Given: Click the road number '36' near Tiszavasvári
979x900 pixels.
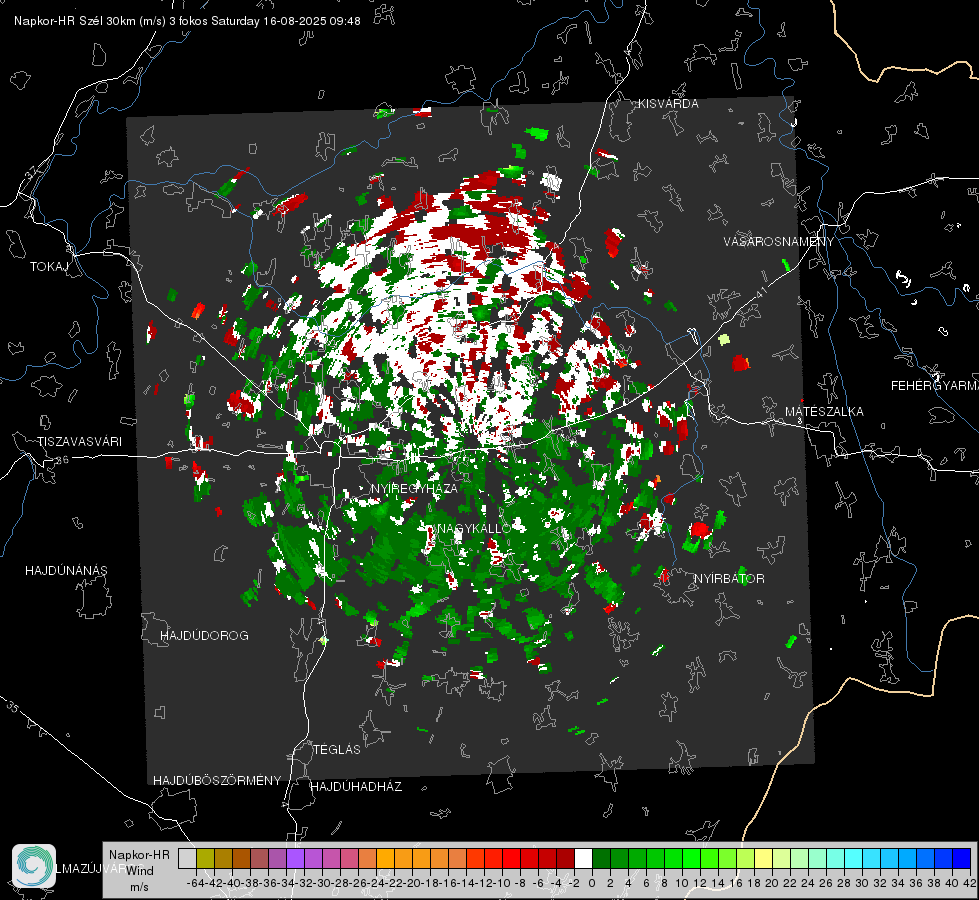Looking at the screenshot, I should coord(62,460).
